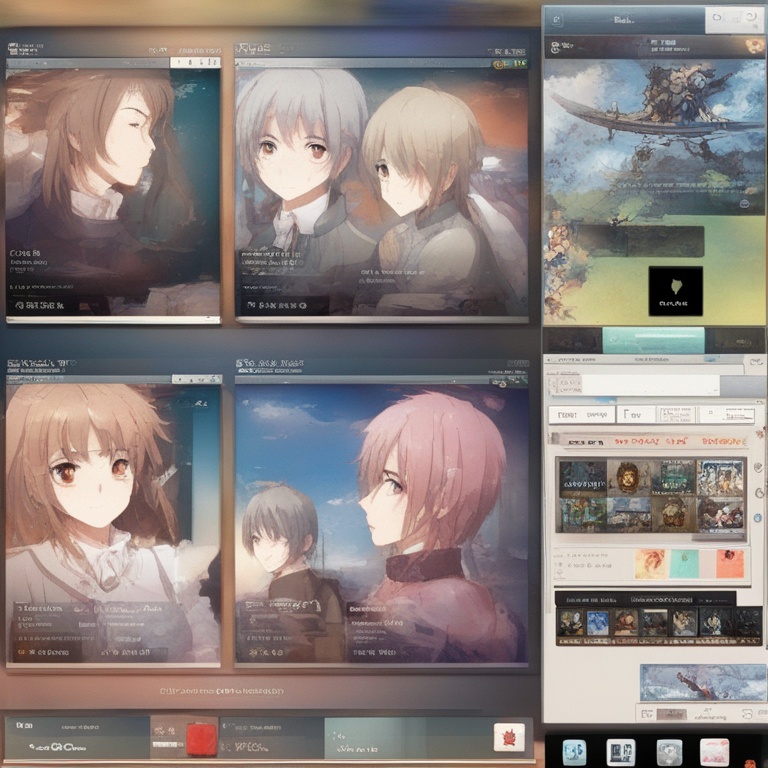
Task: Select the first dark-blue thumbnail in gallery grid
Action: (x=583, y=478)
